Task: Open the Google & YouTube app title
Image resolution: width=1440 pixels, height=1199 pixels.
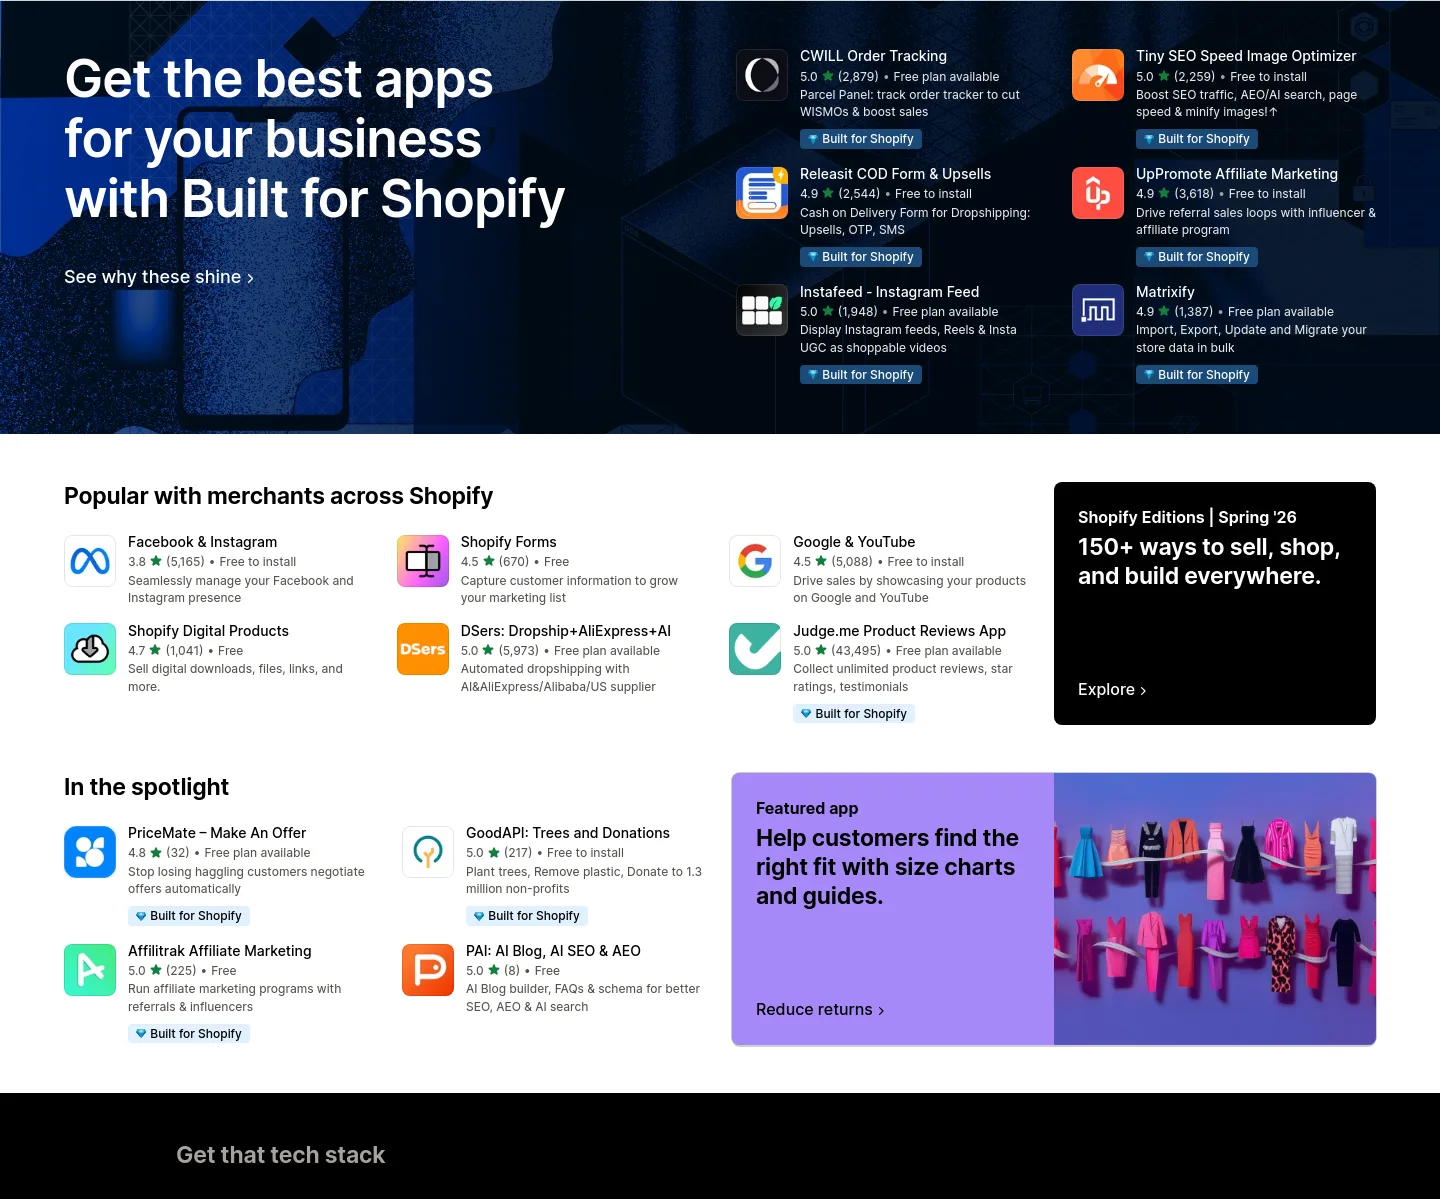Action: tap(854, 542)
